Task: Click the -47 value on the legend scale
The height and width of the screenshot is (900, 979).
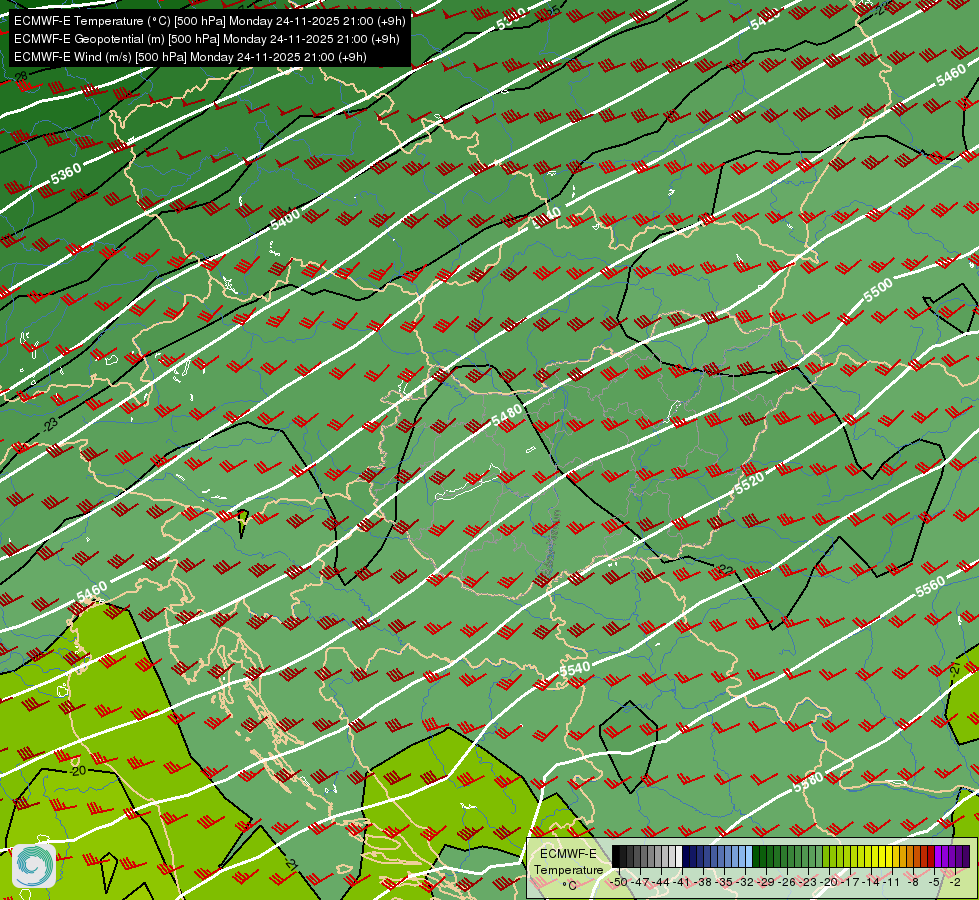Action: [x=640, y=883]
